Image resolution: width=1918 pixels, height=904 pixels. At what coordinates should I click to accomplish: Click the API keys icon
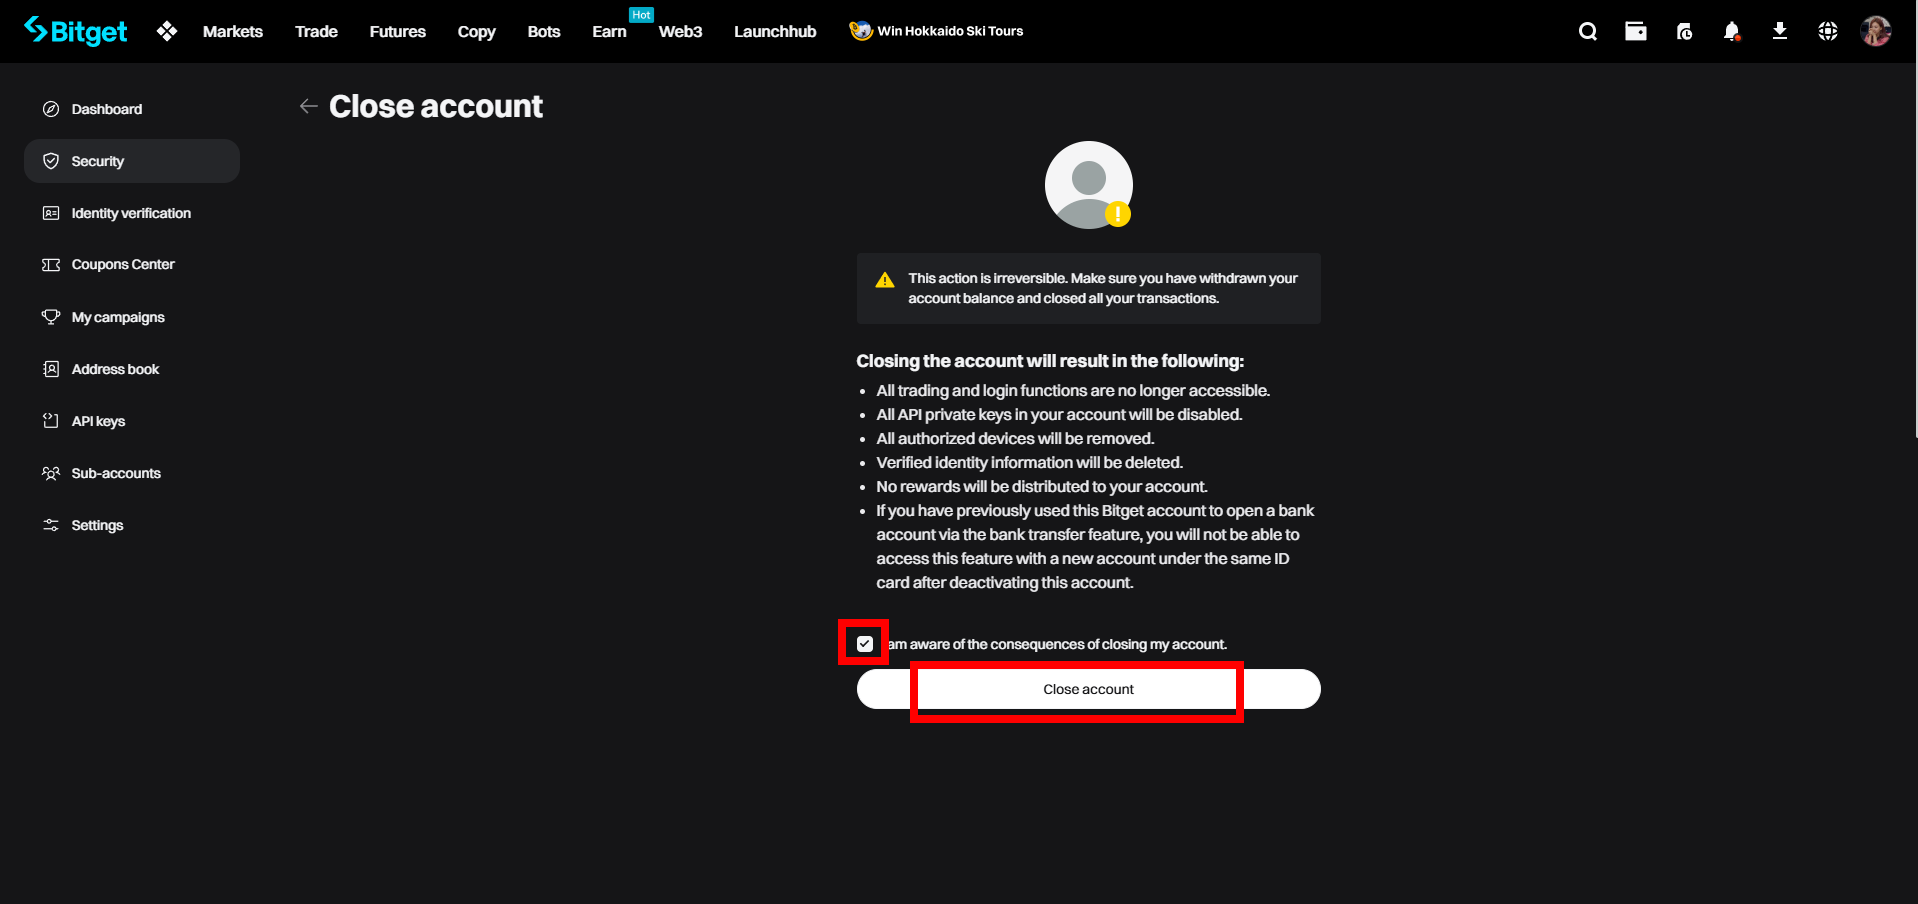coord(51,421)
